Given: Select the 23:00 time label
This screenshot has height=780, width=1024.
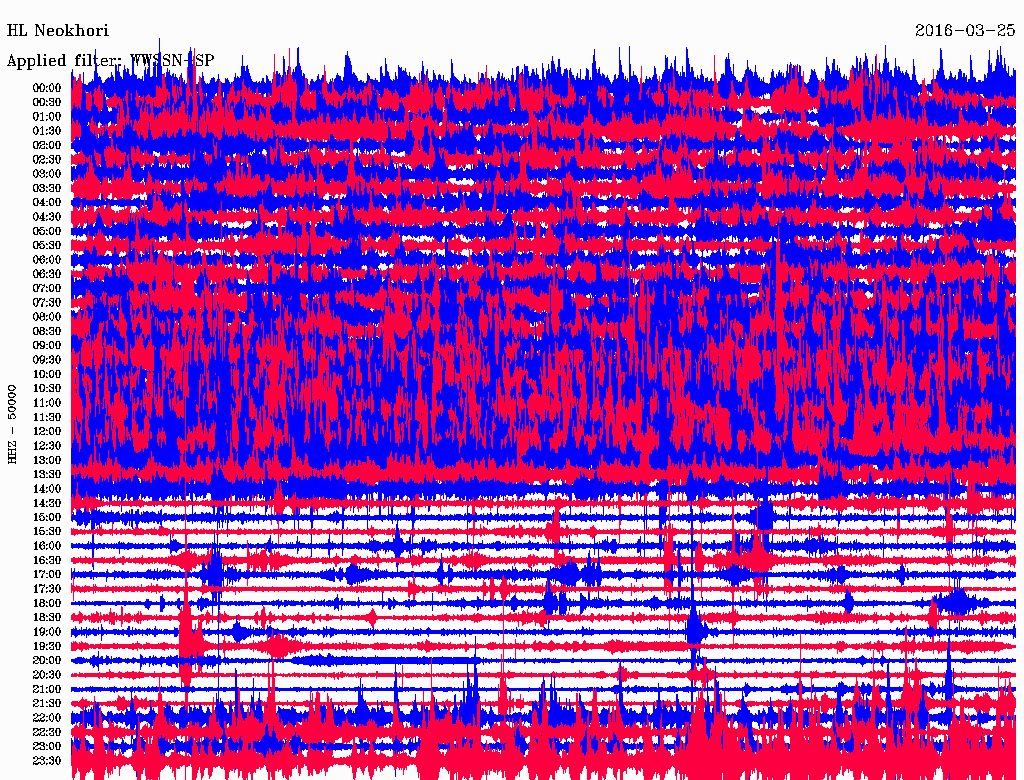Looking at the screenshot, I should click(x=47, y=747).
